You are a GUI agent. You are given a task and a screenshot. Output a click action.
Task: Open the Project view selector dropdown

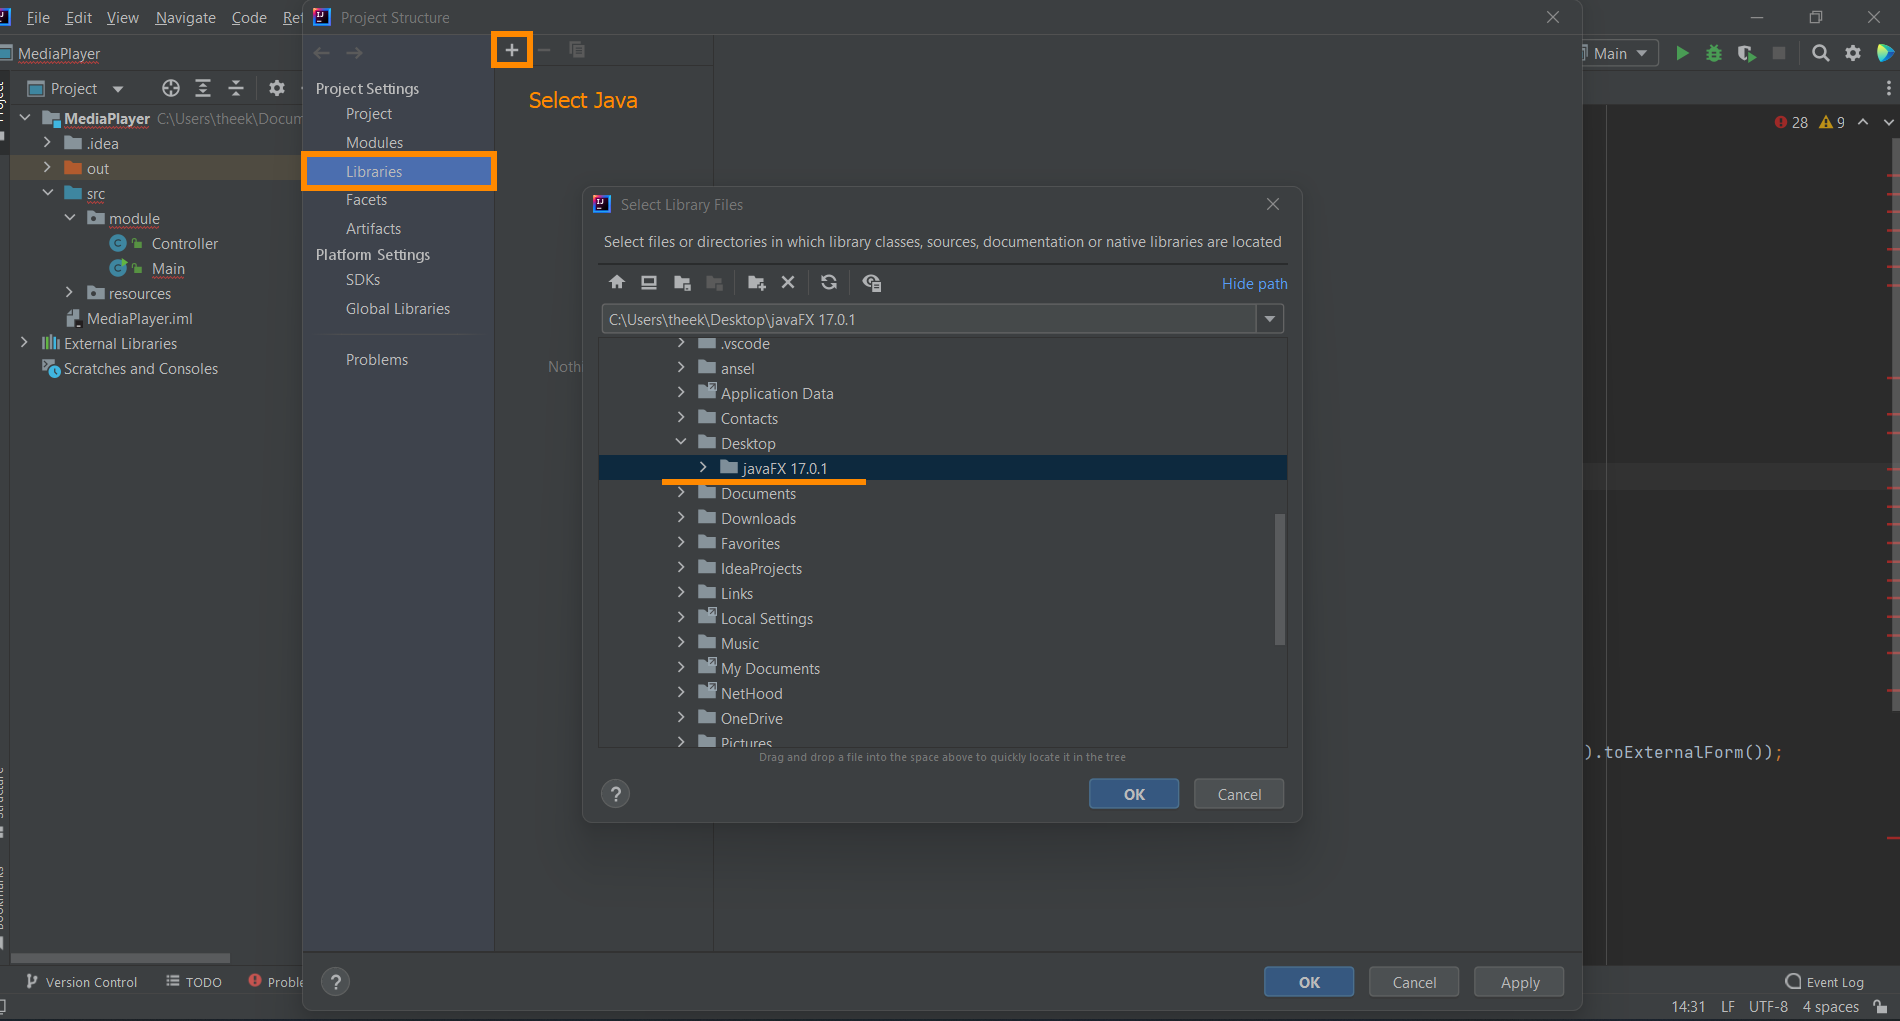pyautogui.click(x=75, y=88)
